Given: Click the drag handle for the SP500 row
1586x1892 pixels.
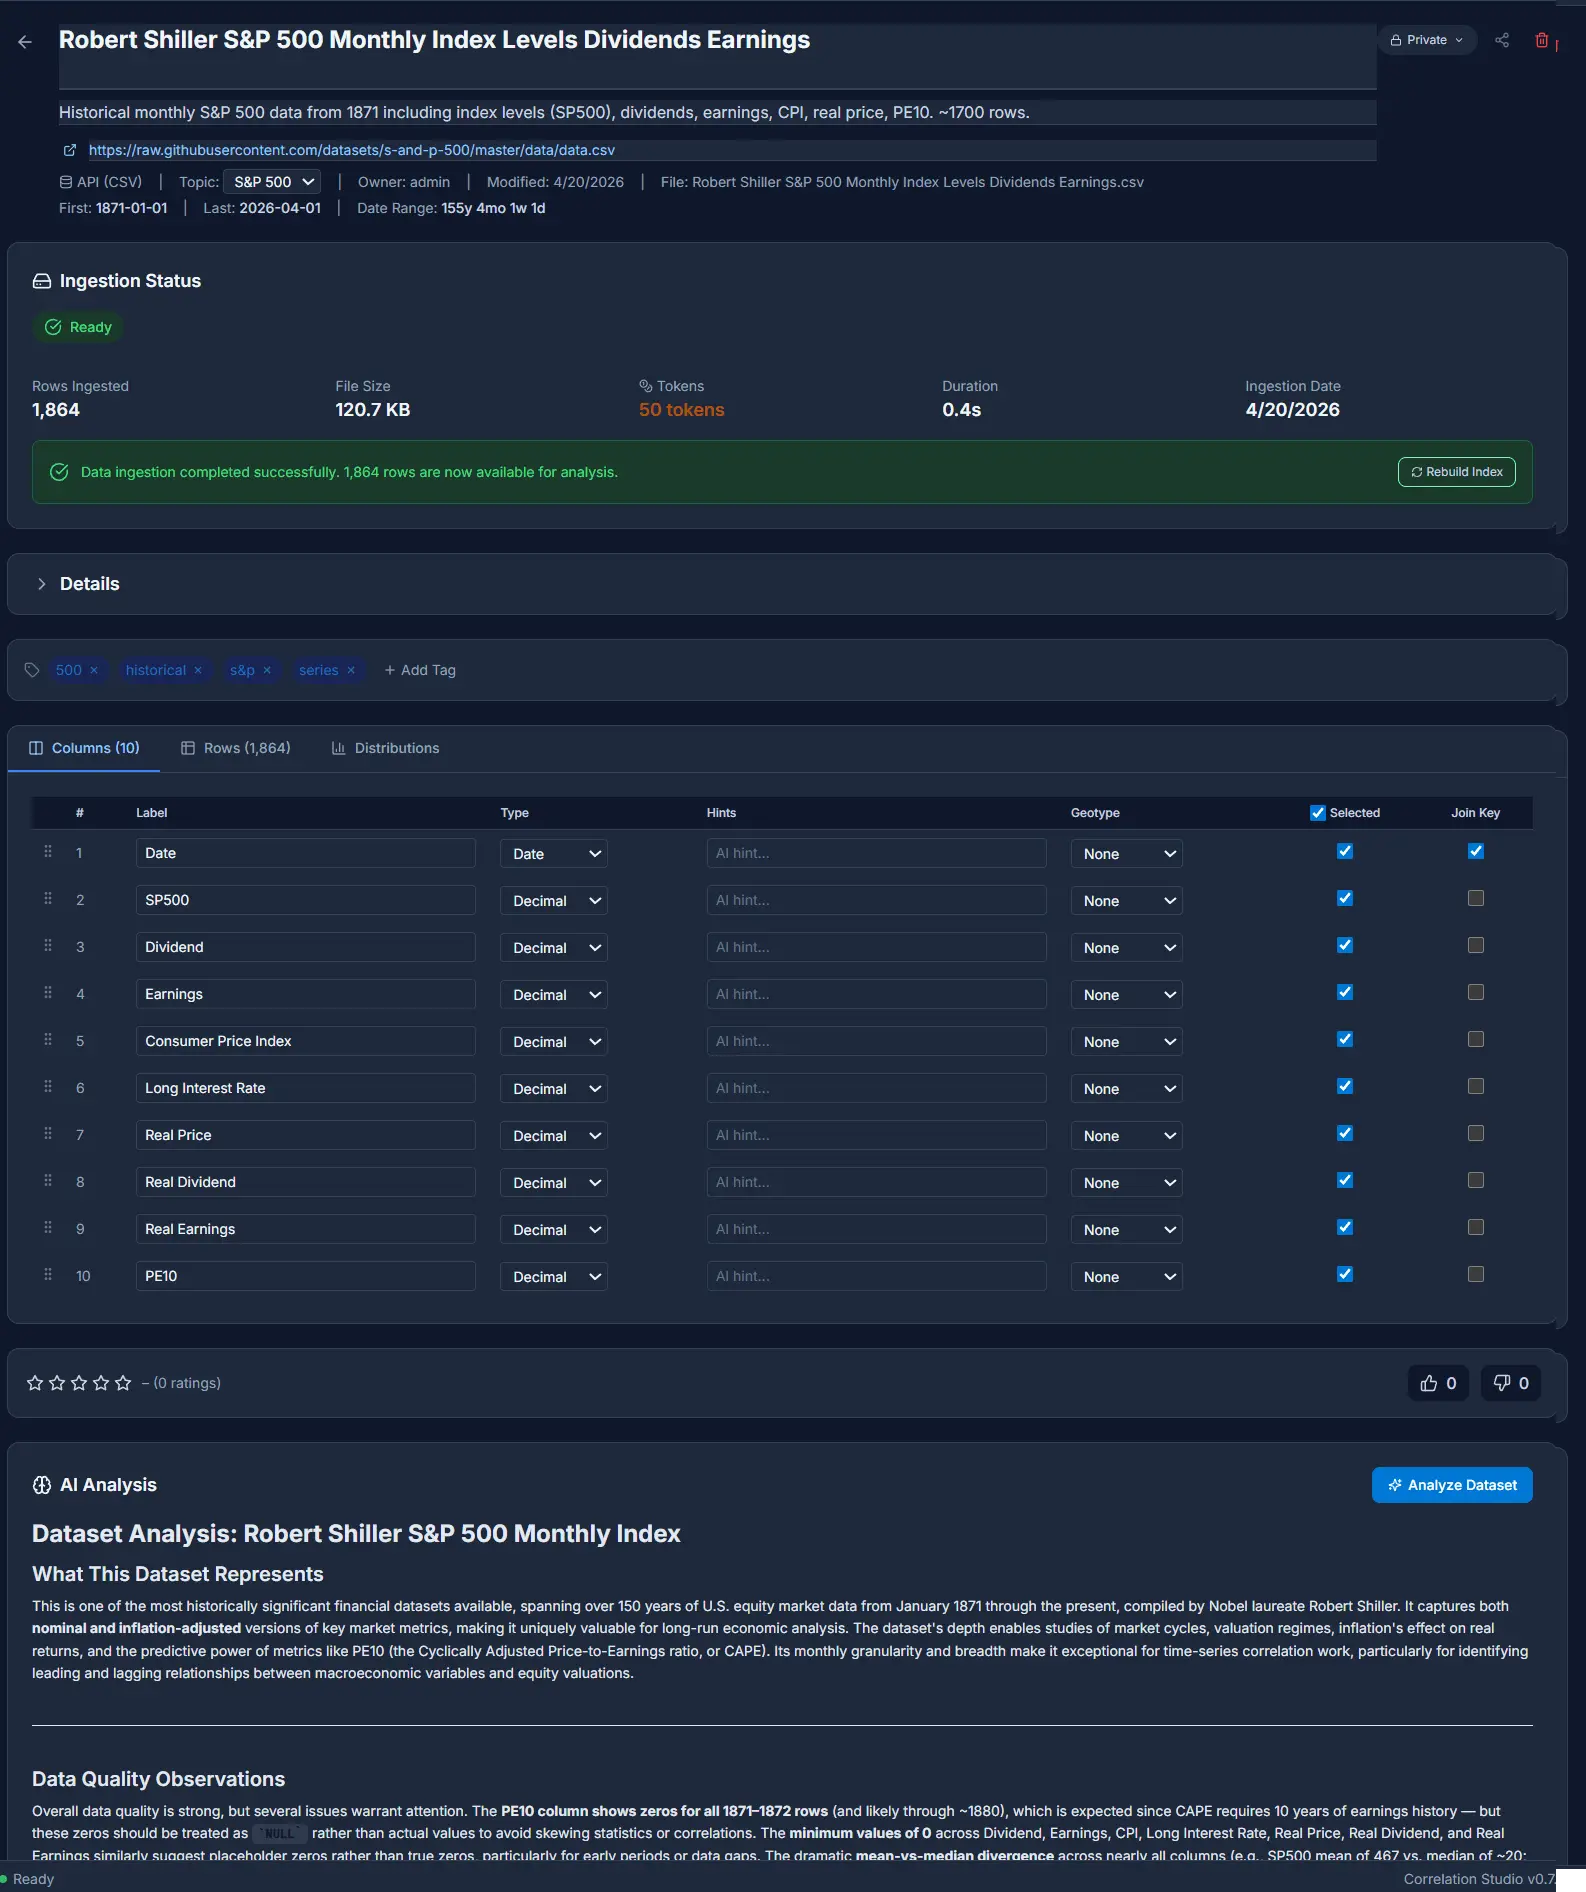Looking at the screenshot, I should [48, 899].
